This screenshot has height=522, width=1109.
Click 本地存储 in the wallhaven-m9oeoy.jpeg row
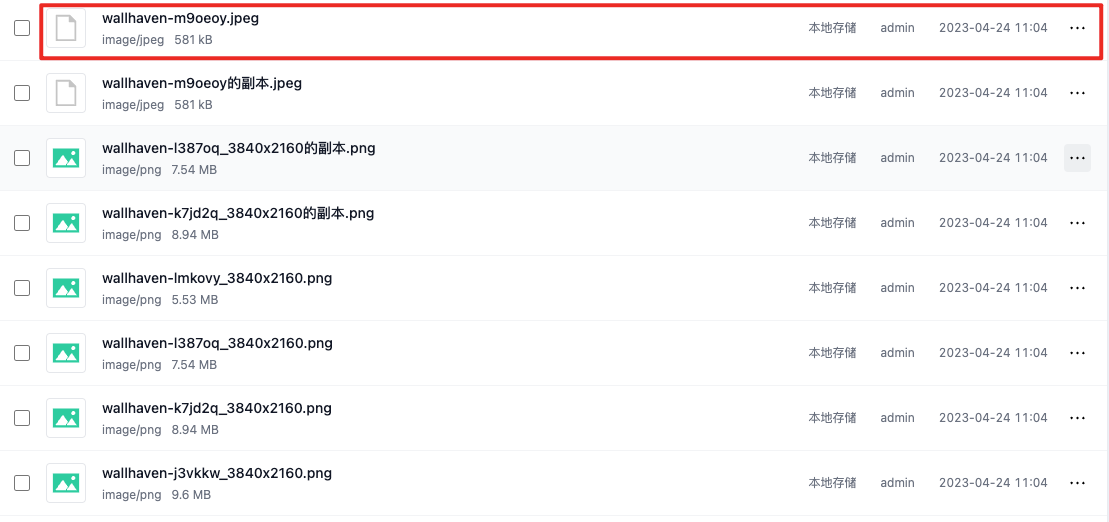tap(832, 28)
